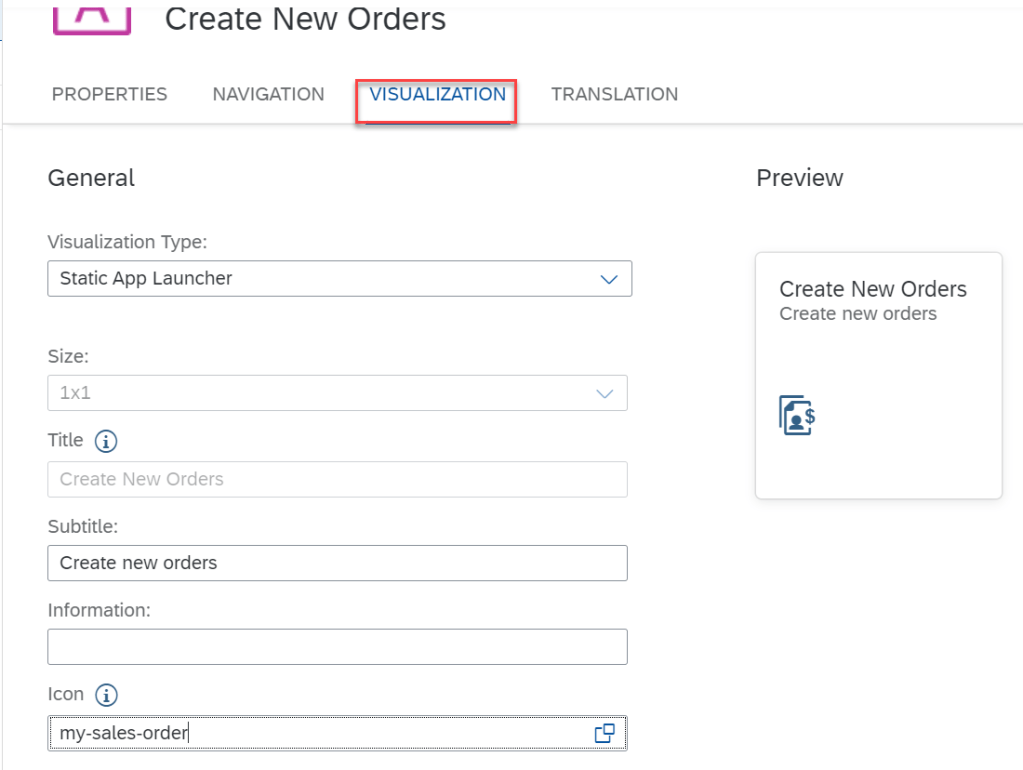The width and height of the screenshot is (1023, 770).
Task: Click the my-sales-order text in the Icon field
Action: coord(124,733)
